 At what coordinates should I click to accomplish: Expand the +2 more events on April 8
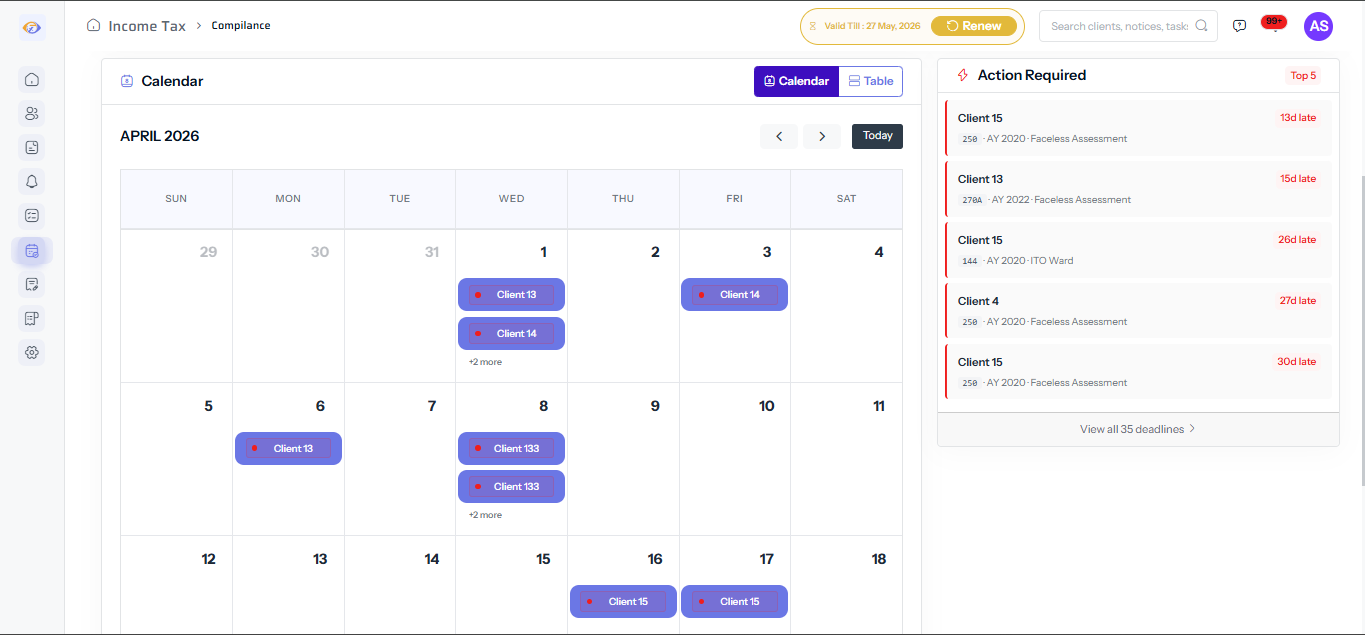[485, 515]
